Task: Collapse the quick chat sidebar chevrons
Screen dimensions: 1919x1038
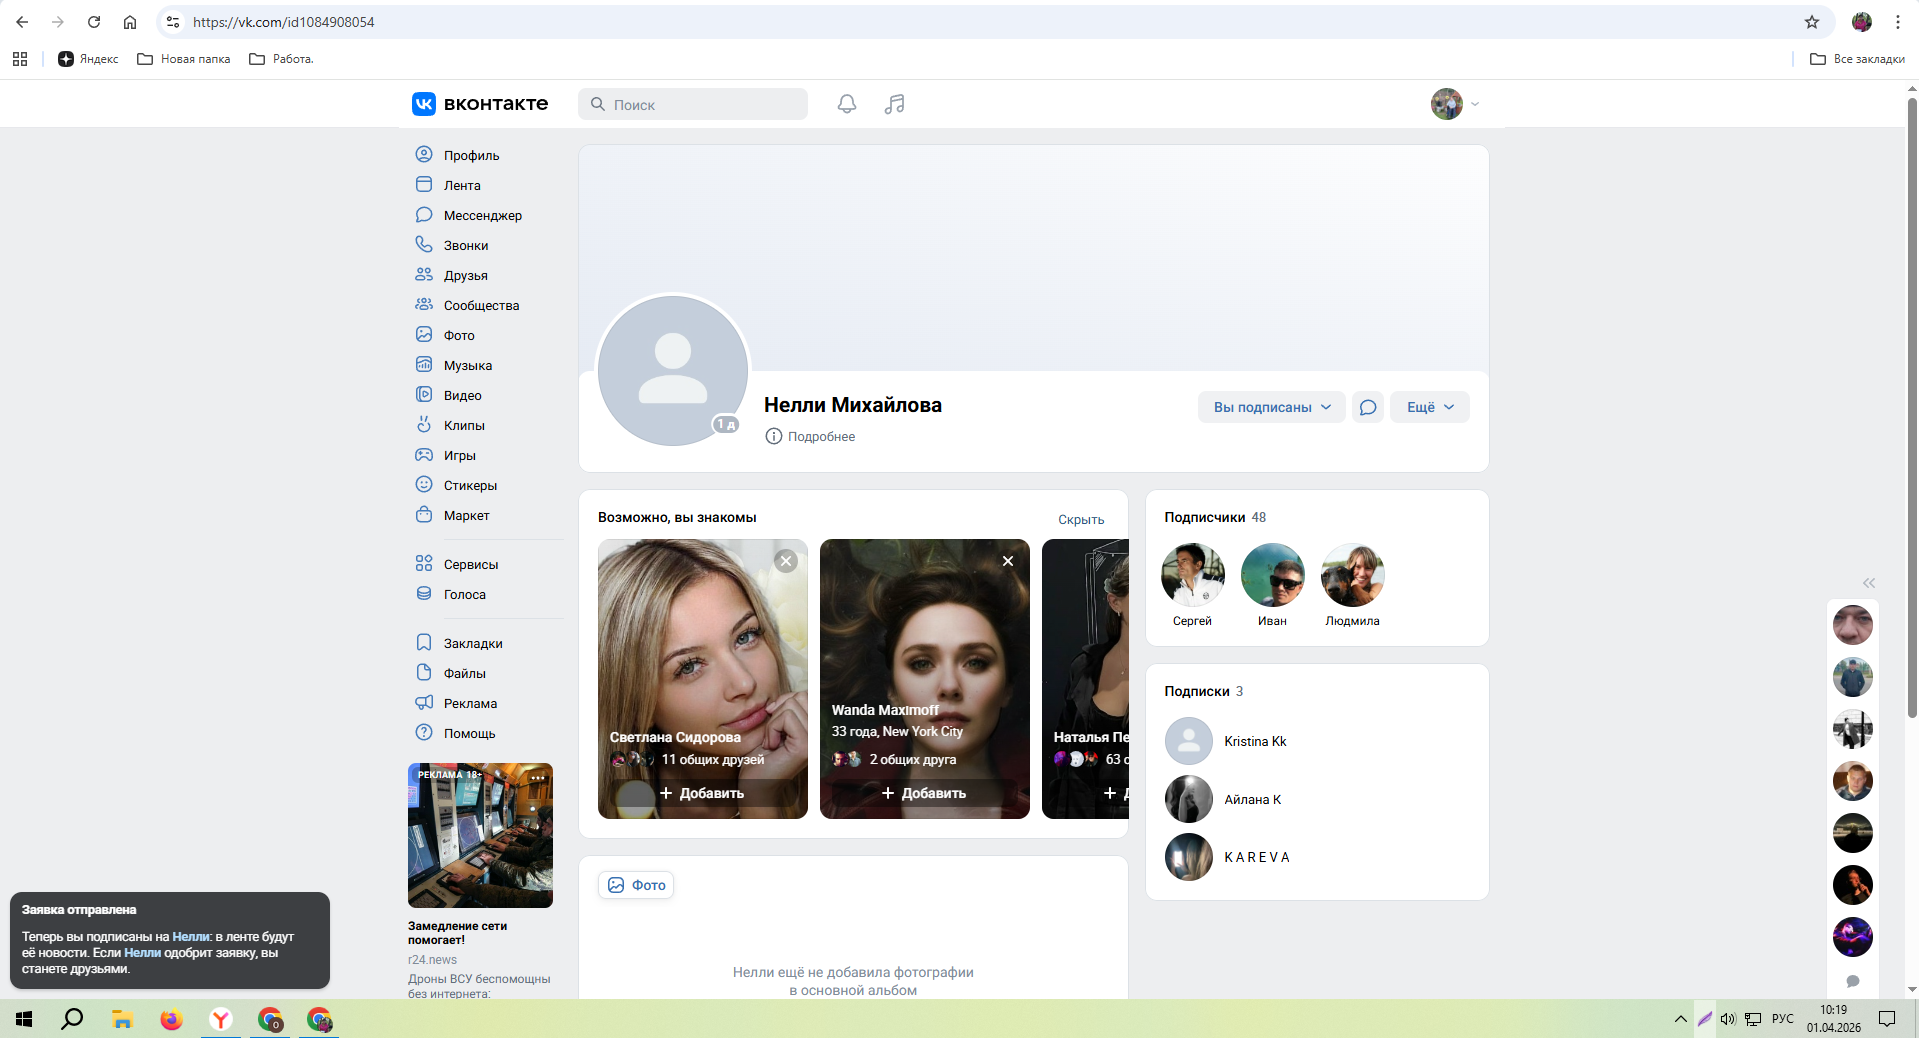Action: click(x=1869, y=583)
